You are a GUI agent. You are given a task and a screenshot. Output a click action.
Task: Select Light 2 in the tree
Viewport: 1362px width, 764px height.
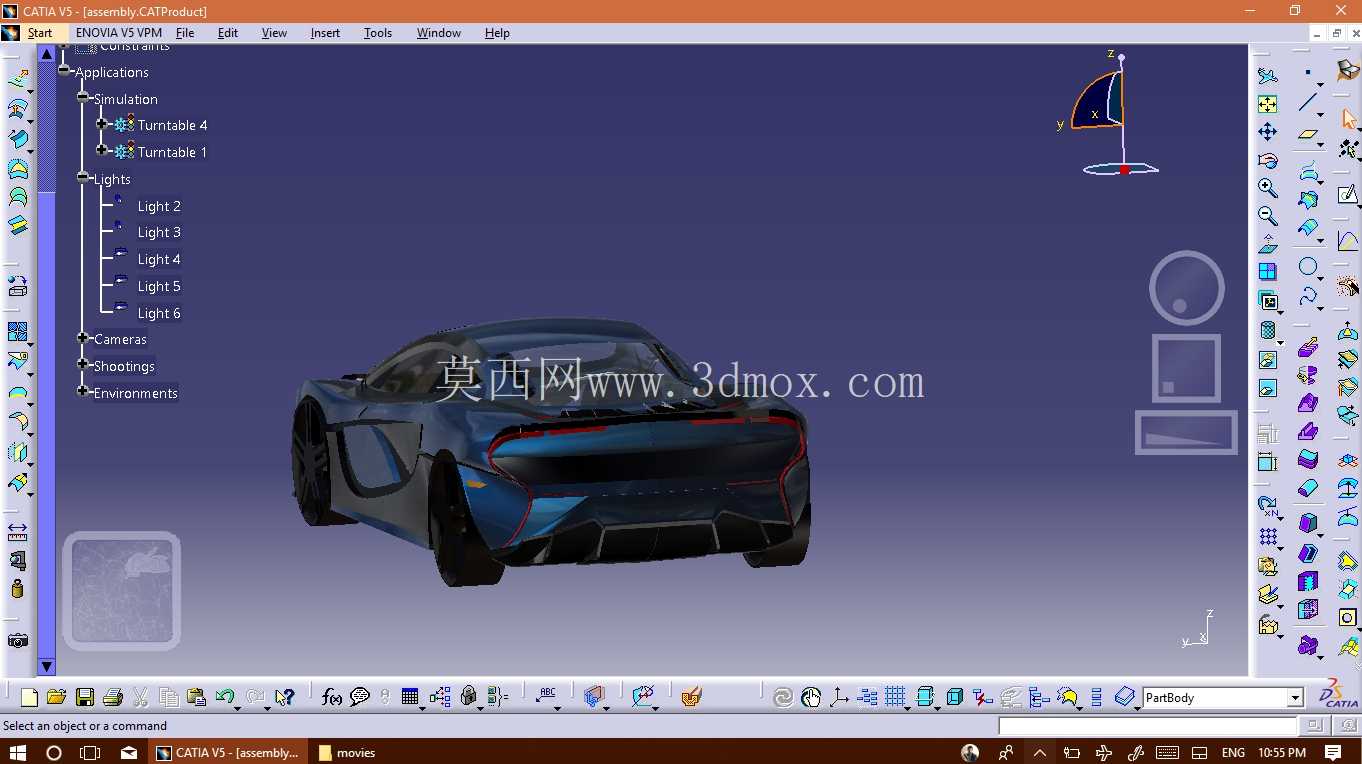pyautogui.click(x=159, y=206)
